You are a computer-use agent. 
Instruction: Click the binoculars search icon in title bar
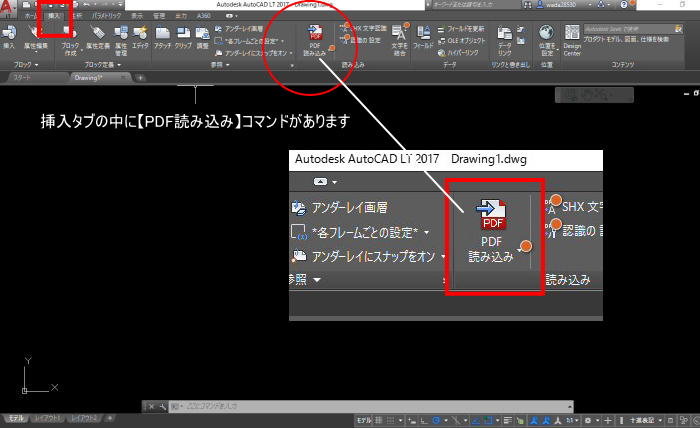point(528,4)
